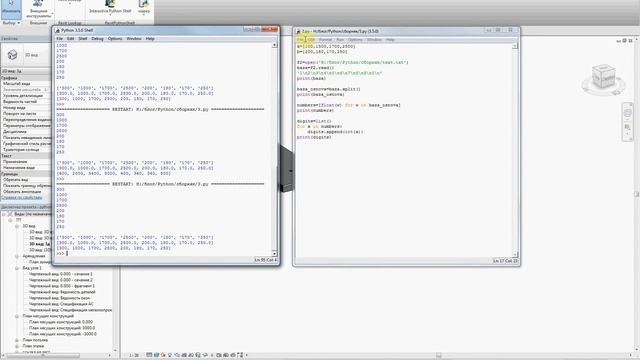Screen dimensions: 640x360
Task: Click the zoom tool on navigation bar
Action: tap(628, 128)
